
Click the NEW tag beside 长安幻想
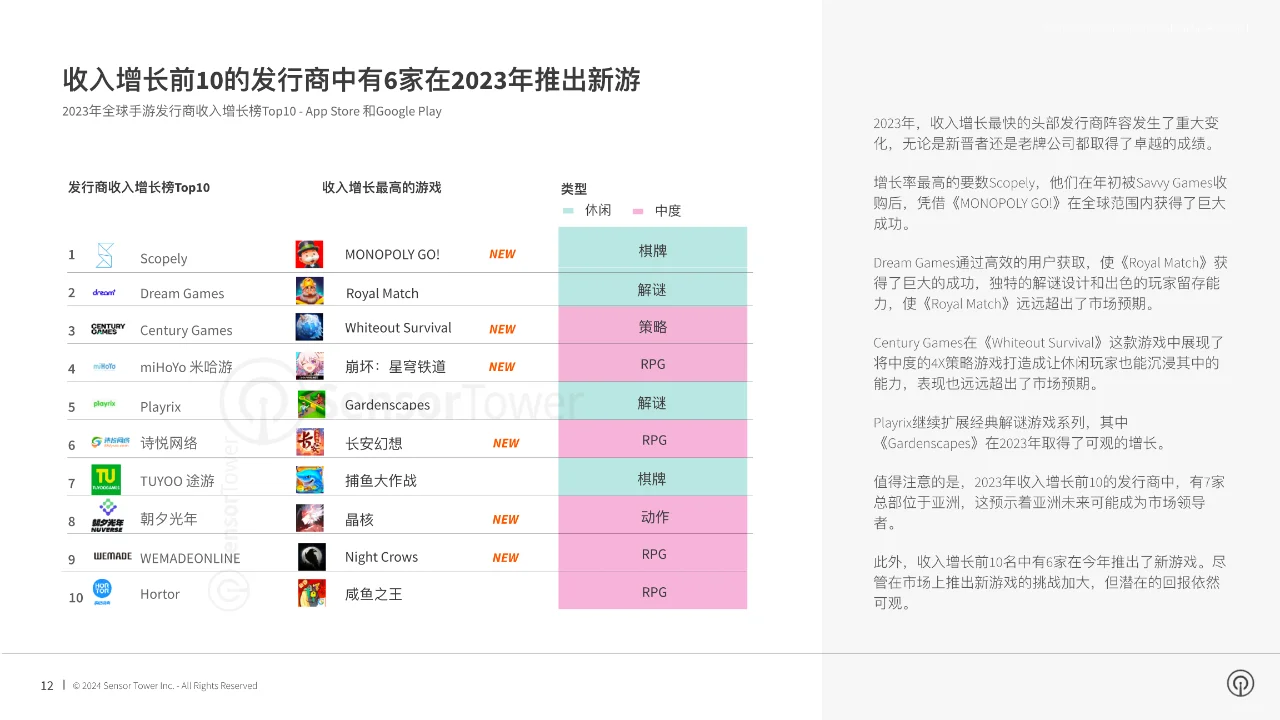[x=506, y=443]
